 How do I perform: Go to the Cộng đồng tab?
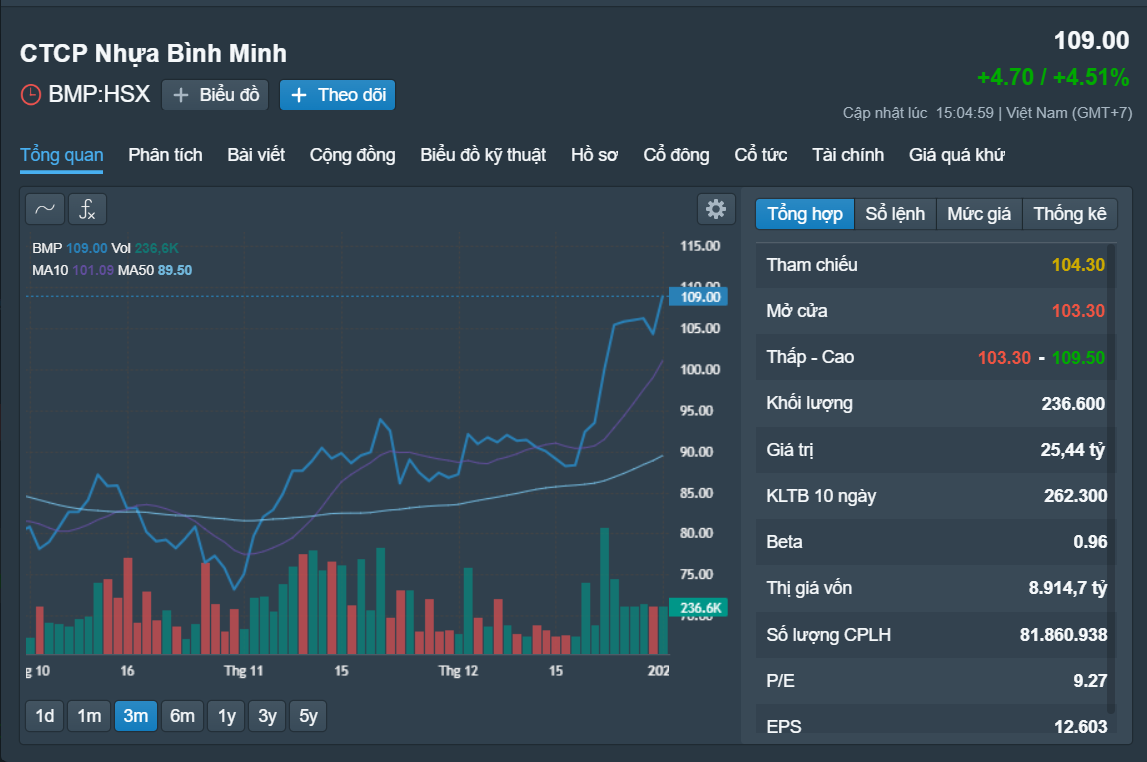[x=353, y=155]
